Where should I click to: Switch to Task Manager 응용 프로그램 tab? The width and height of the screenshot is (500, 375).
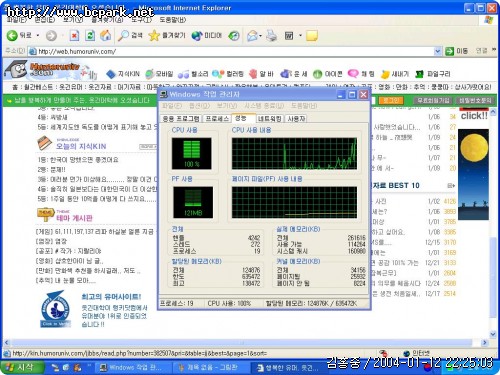coord(181,119)
